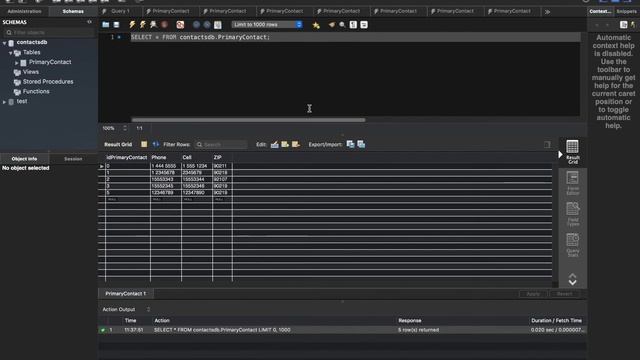Collapse the contactsdb schema

click(4, 42)
